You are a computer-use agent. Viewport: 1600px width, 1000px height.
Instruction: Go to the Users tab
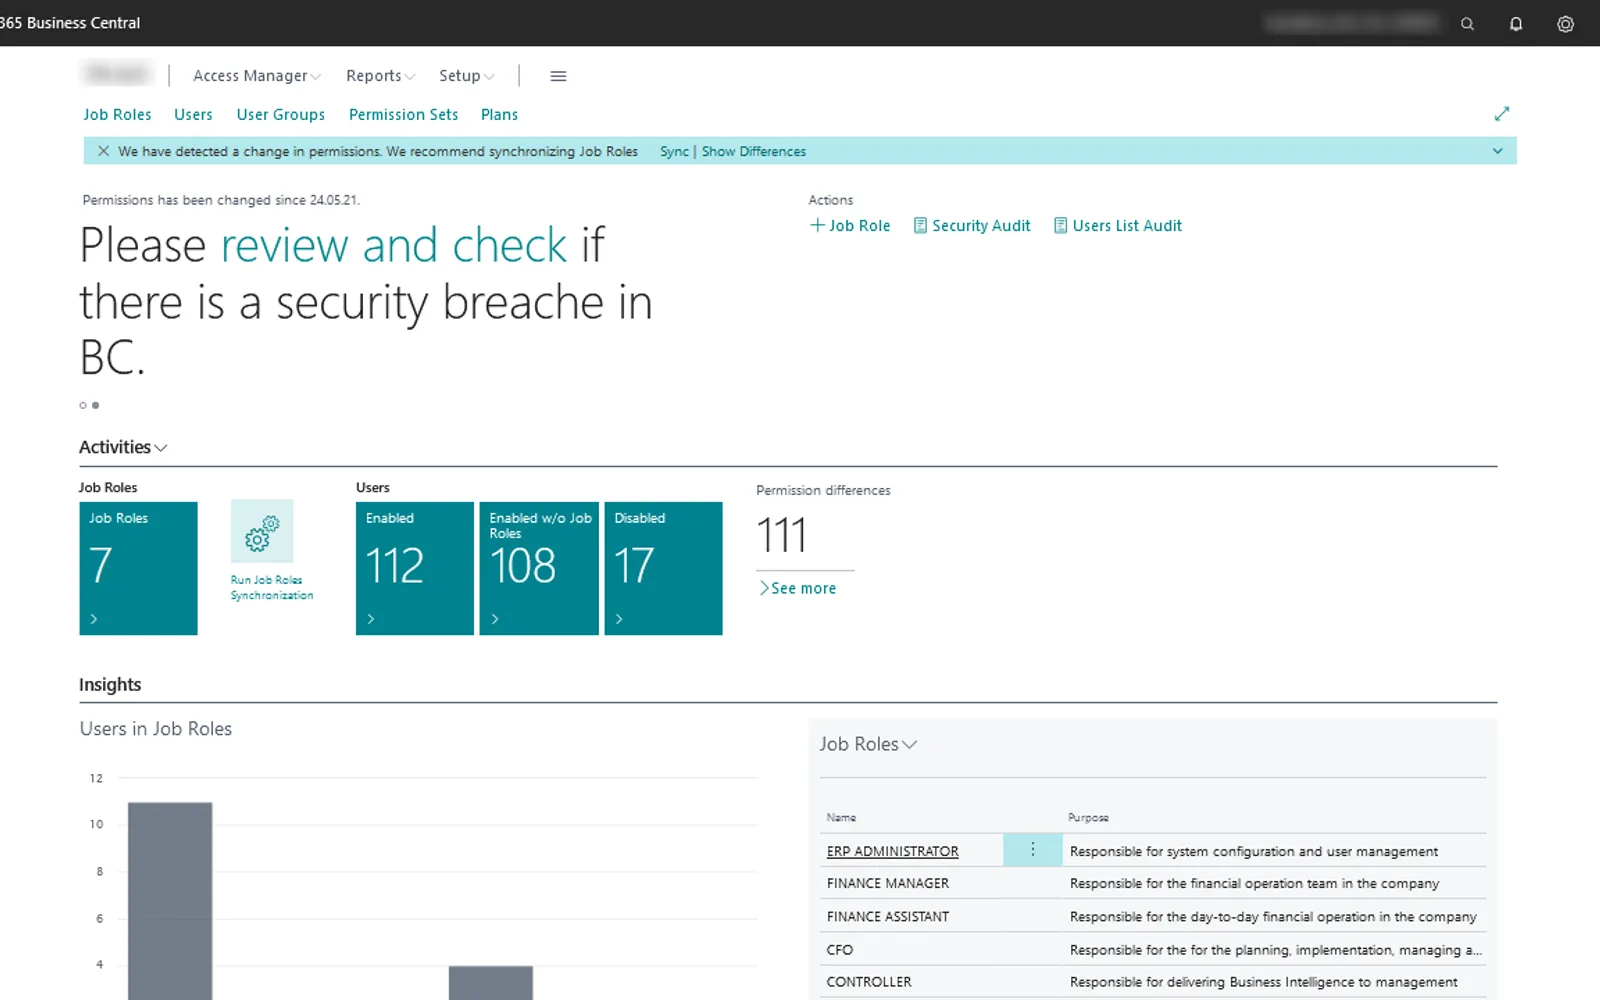193,115
